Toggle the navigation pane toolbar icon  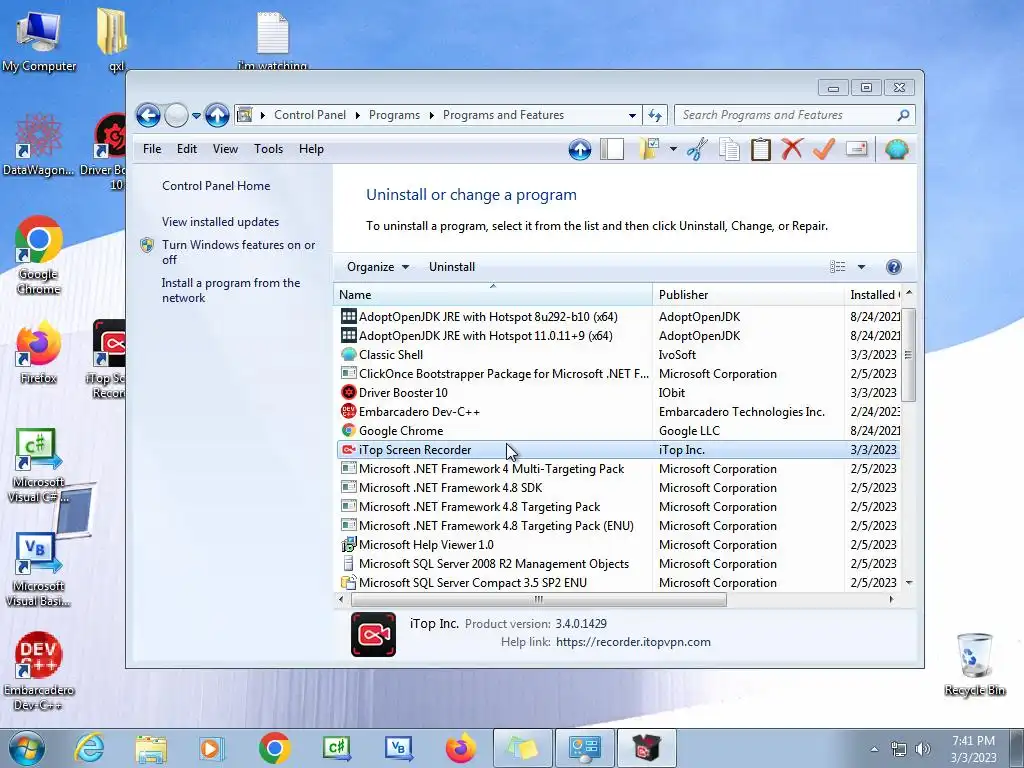(612, 150)
